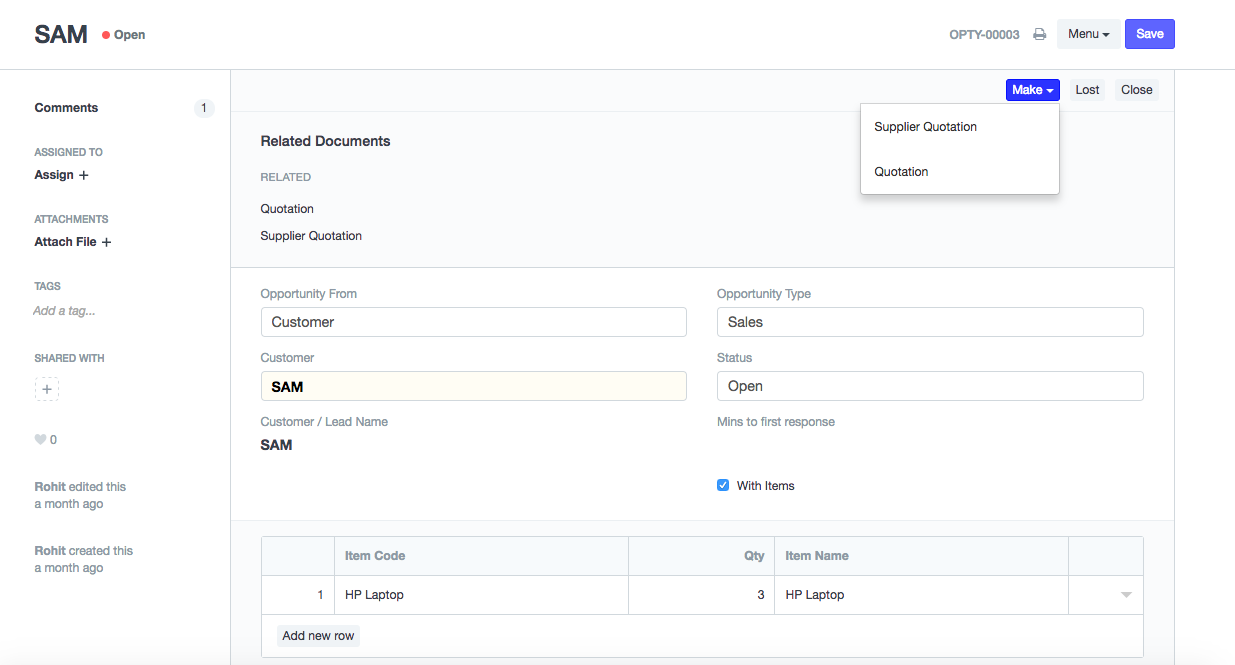This screenshot has height=665, width=1235.
Task: Click the dashed plus box under Shared With
Action: point(47,389)
